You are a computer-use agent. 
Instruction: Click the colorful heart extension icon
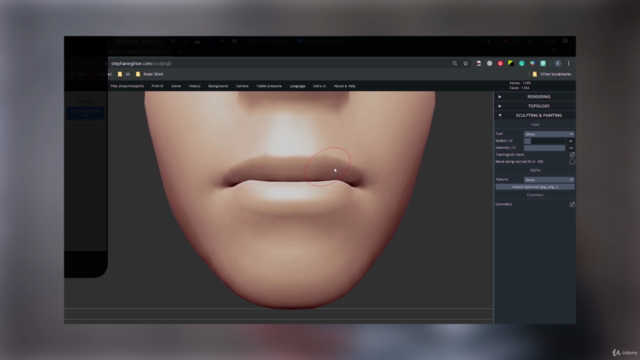532,64
